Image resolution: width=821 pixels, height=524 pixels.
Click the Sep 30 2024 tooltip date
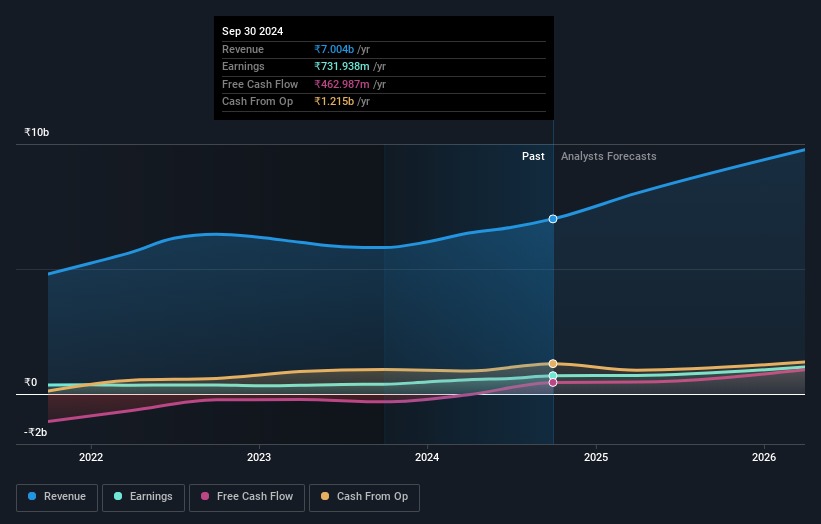[x=252, y=31]
